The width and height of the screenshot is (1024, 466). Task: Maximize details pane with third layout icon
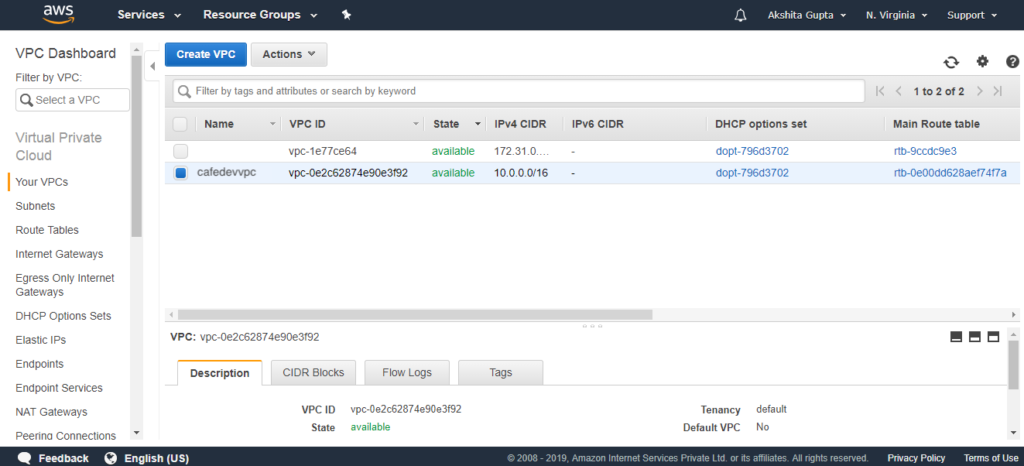(x=993, y=337)
